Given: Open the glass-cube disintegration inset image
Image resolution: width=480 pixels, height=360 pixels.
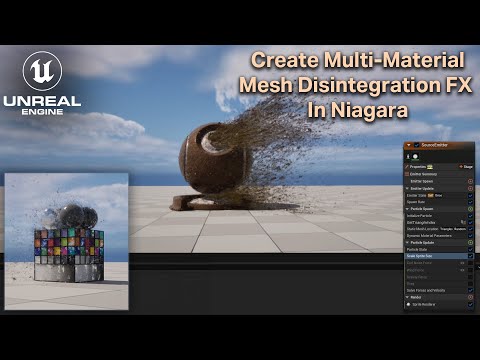Looking at the screenshot, I should tap(66, 241).
